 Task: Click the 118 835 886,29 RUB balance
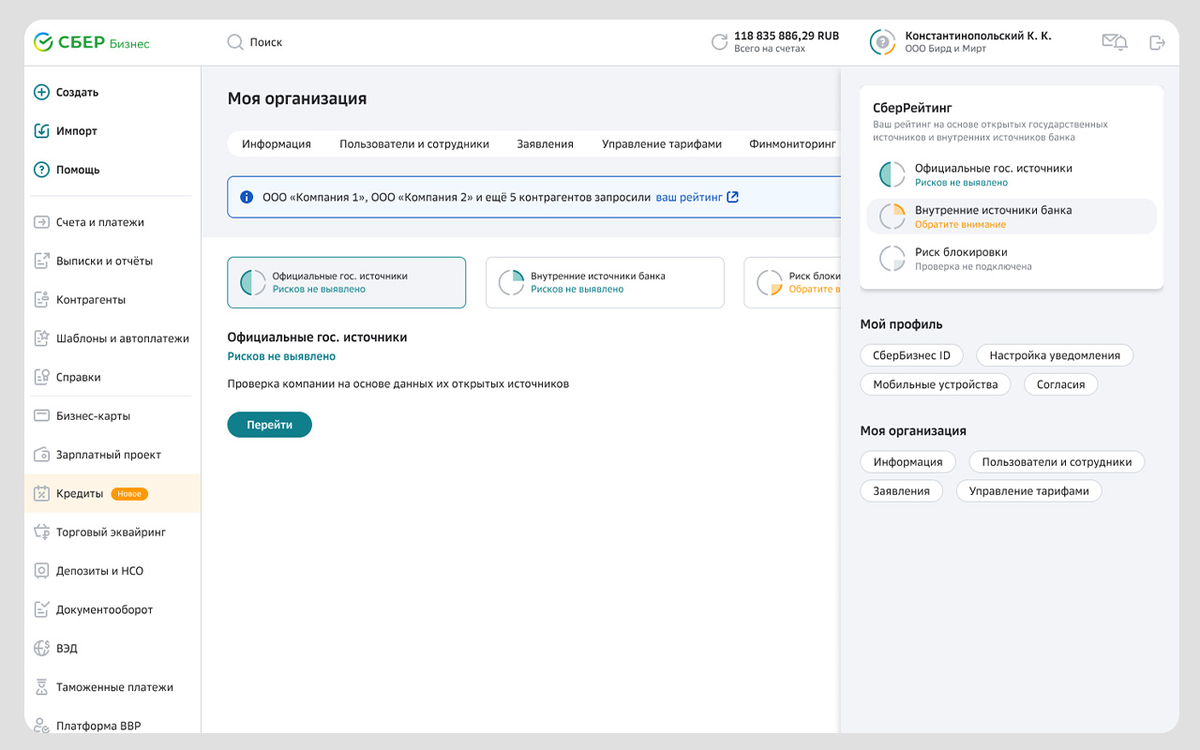(x=786, y=36)
